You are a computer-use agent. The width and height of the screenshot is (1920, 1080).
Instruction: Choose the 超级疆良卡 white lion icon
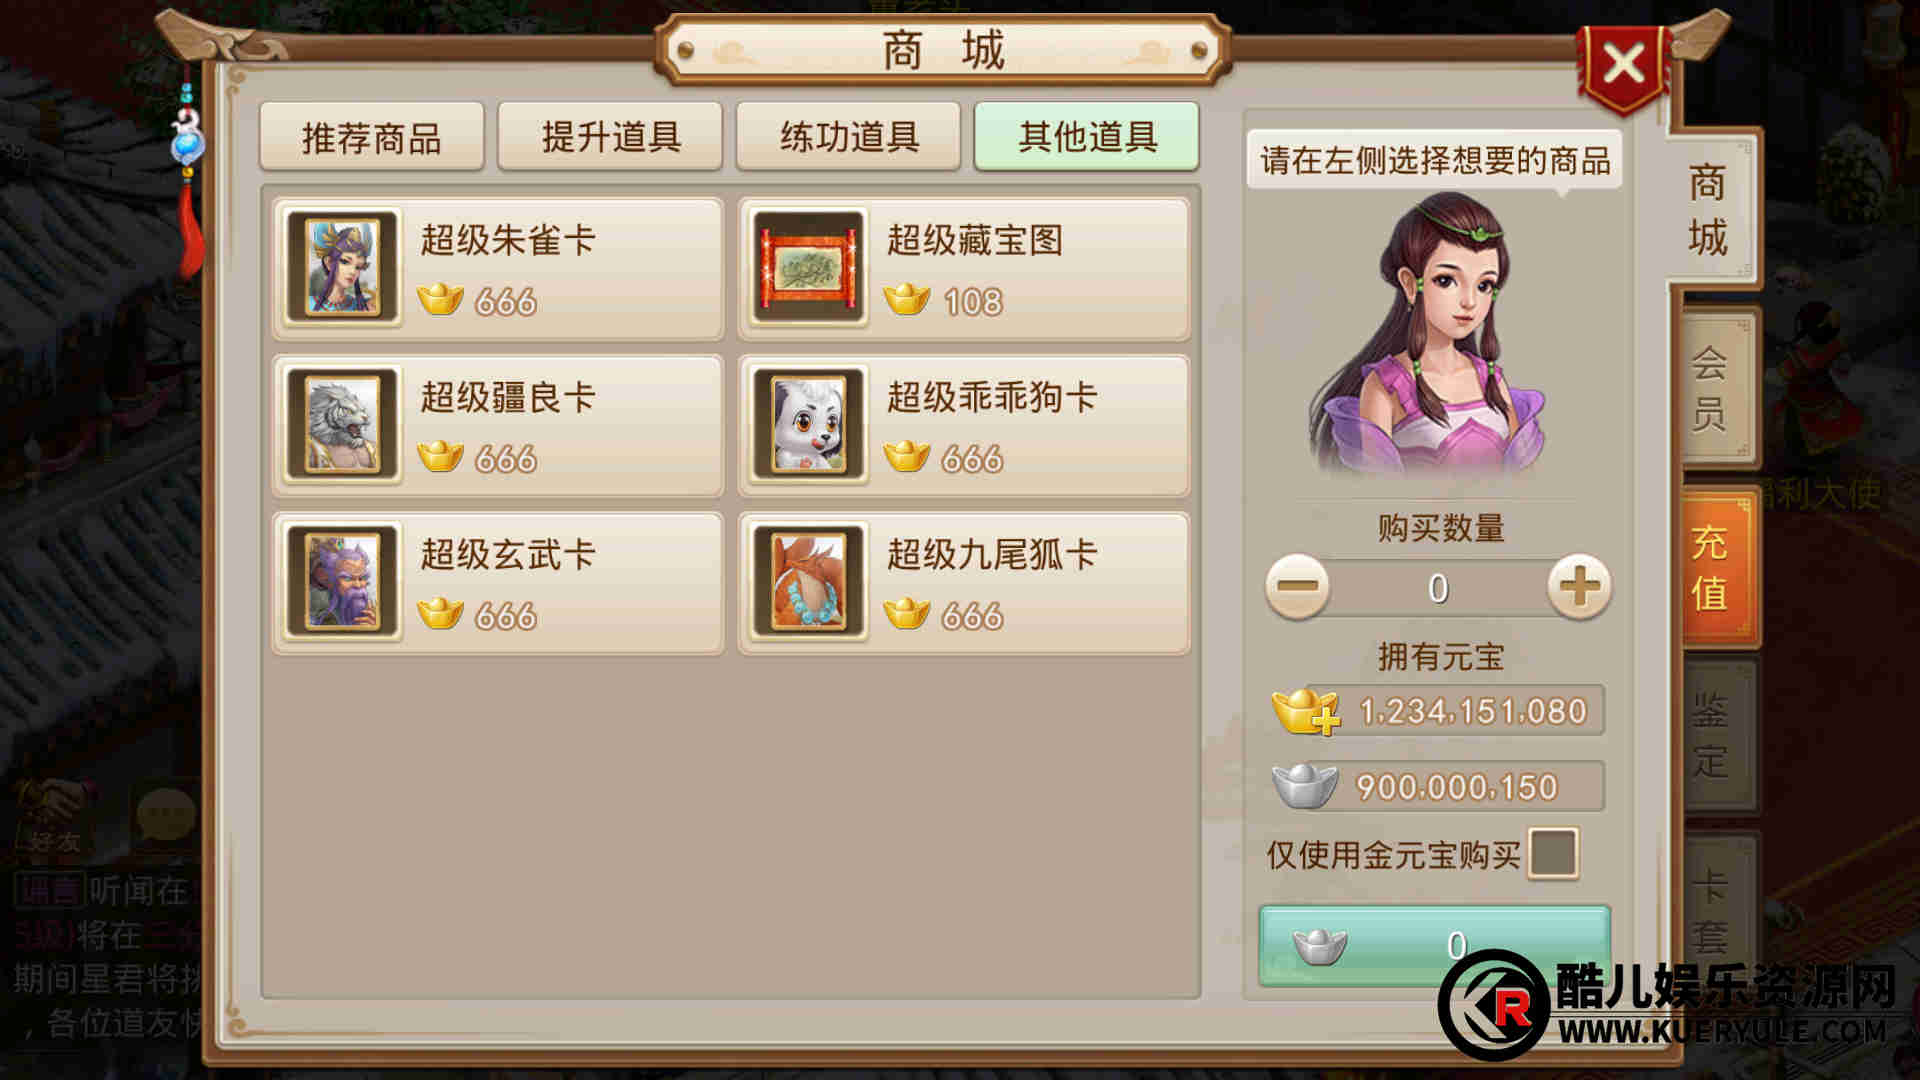click(x=341, y=425)
